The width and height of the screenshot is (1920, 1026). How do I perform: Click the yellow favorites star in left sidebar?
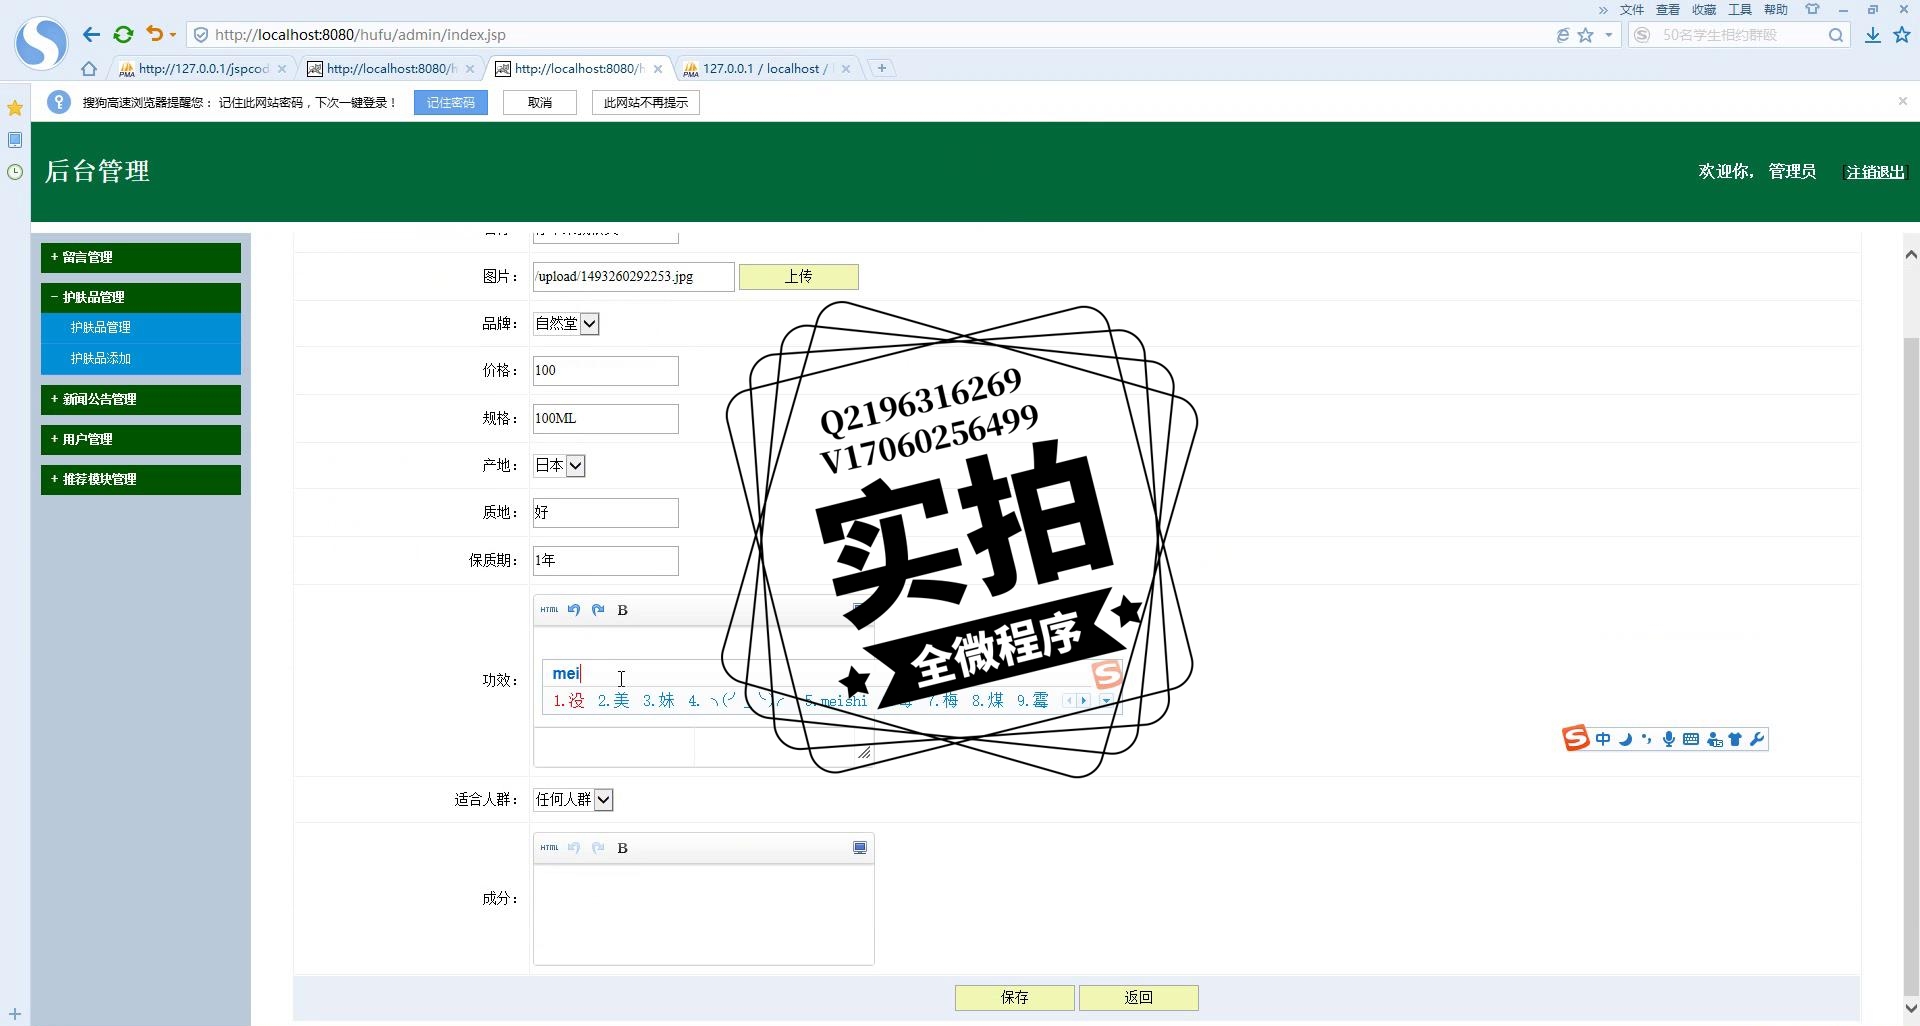[15, 107]
